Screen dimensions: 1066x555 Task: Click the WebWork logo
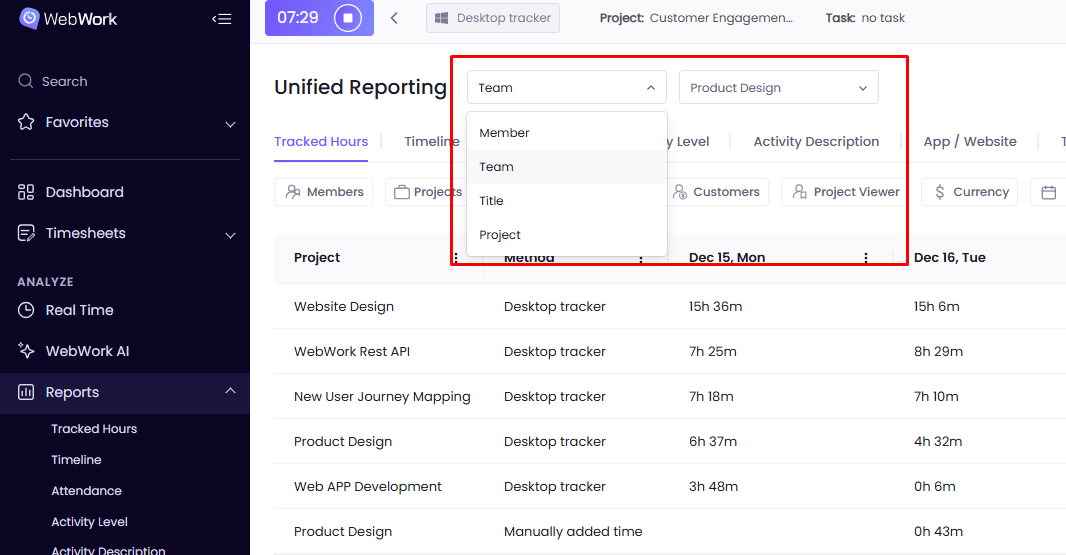click(69, 18)
